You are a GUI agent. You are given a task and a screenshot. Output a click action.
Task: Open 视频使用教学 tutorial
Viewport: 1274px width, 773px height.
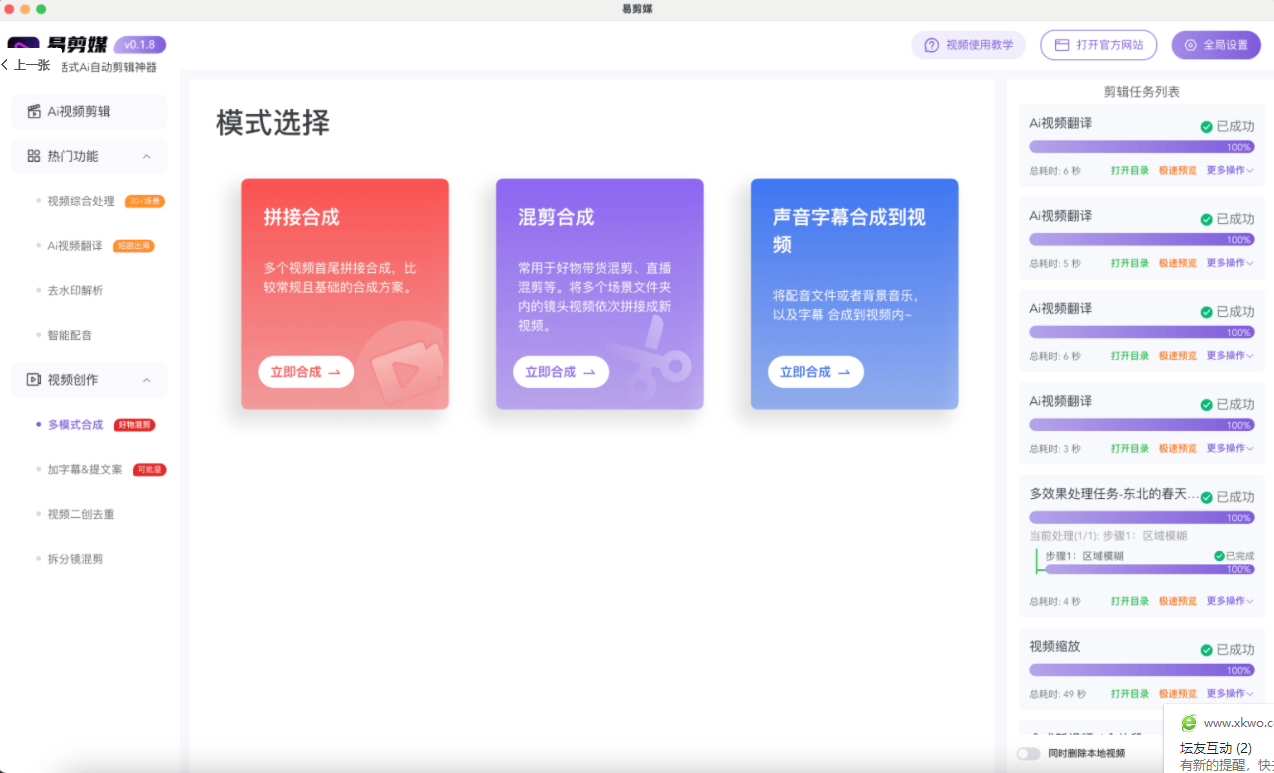tap(967, 45)
